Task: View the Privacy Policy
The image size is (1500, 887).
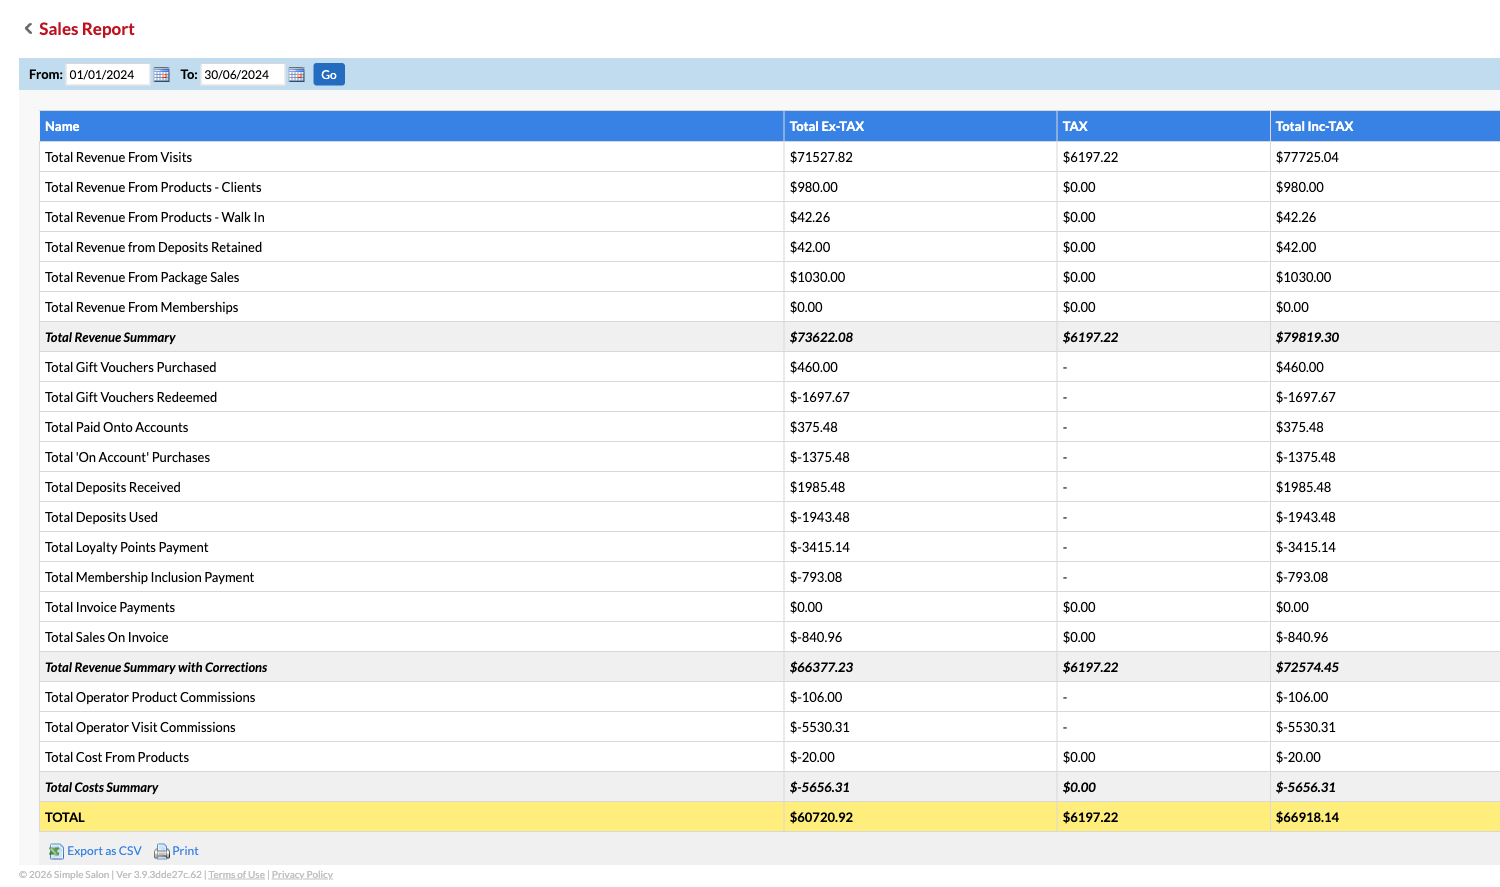Action: [301, 874]
